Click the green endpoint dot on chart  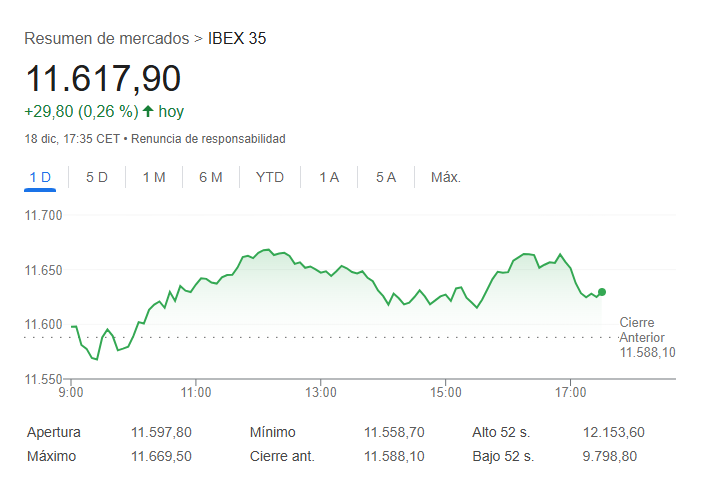pos(601,292)
